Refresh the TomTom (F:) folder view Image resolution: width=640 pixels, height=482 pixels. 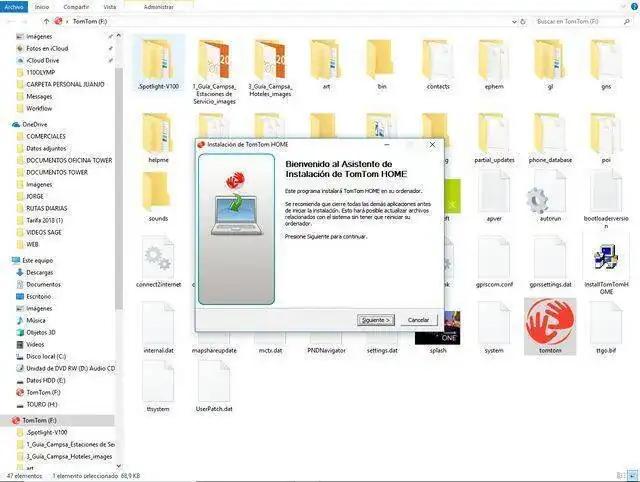tap(523, 22)
